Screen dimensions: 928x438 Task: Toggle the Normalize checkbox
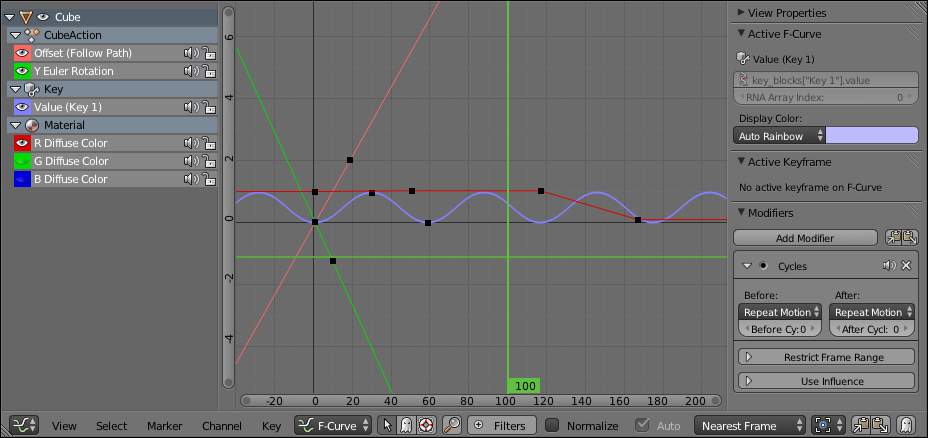552,426
